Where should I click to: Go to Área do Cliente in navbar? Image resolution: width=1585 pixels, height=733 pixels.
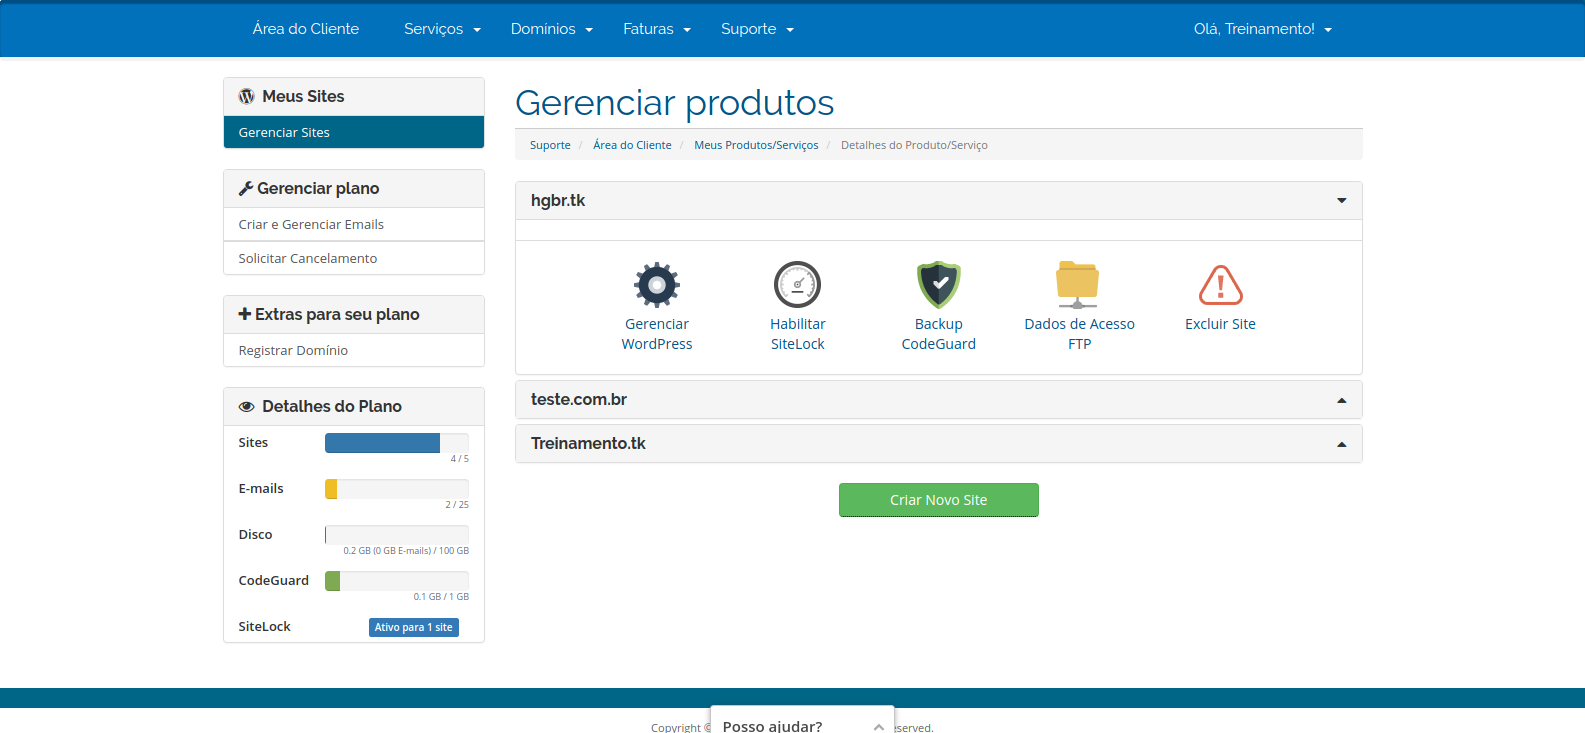coord(306,29)
